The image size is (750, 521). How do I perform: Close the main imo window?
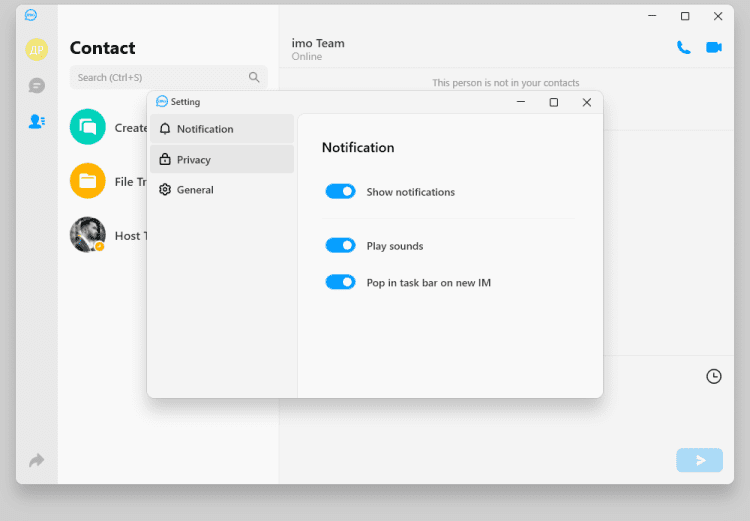[x=717, y=16]
